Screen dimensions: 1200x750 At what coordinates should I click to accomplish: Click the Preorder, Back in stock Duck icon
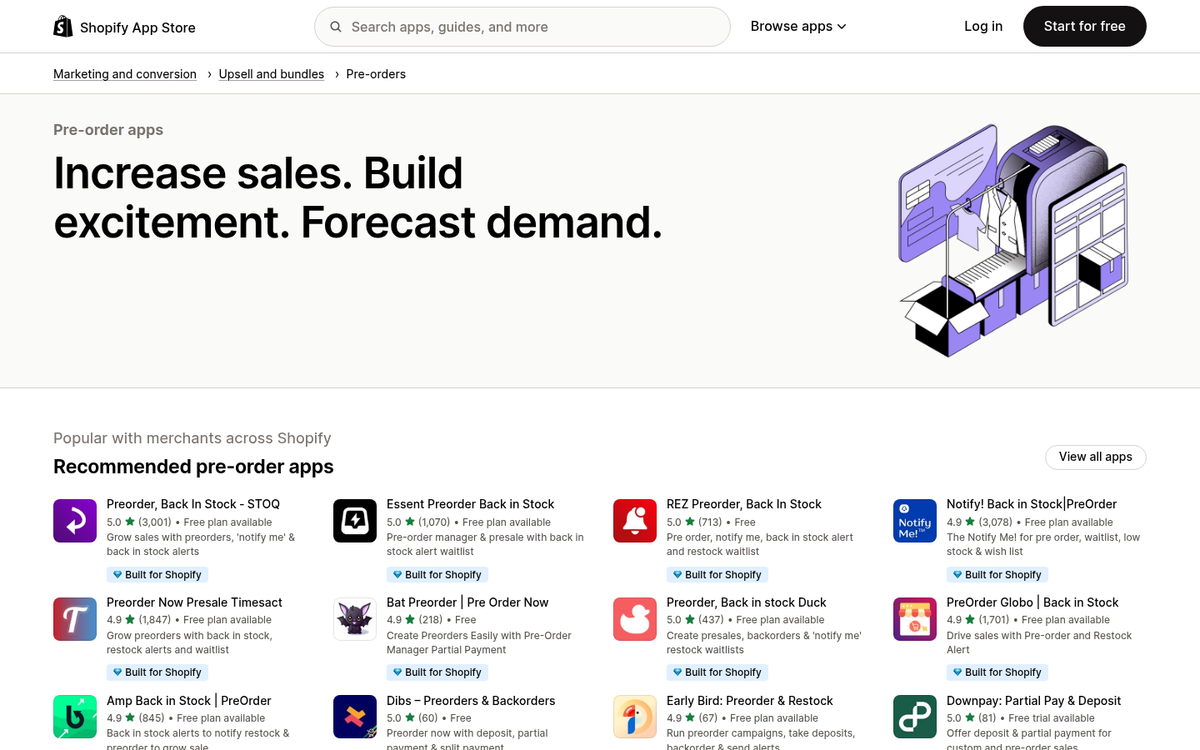coord(635,618)
